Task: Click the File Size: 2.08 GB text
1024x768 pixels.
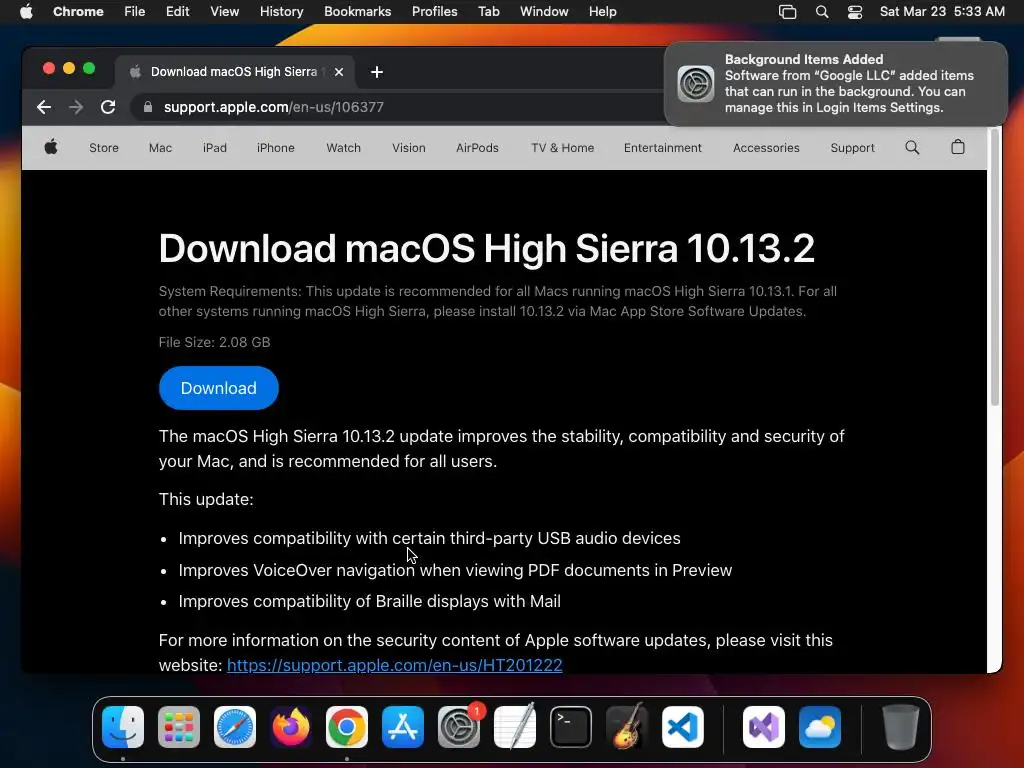Action: coord(214,342)
